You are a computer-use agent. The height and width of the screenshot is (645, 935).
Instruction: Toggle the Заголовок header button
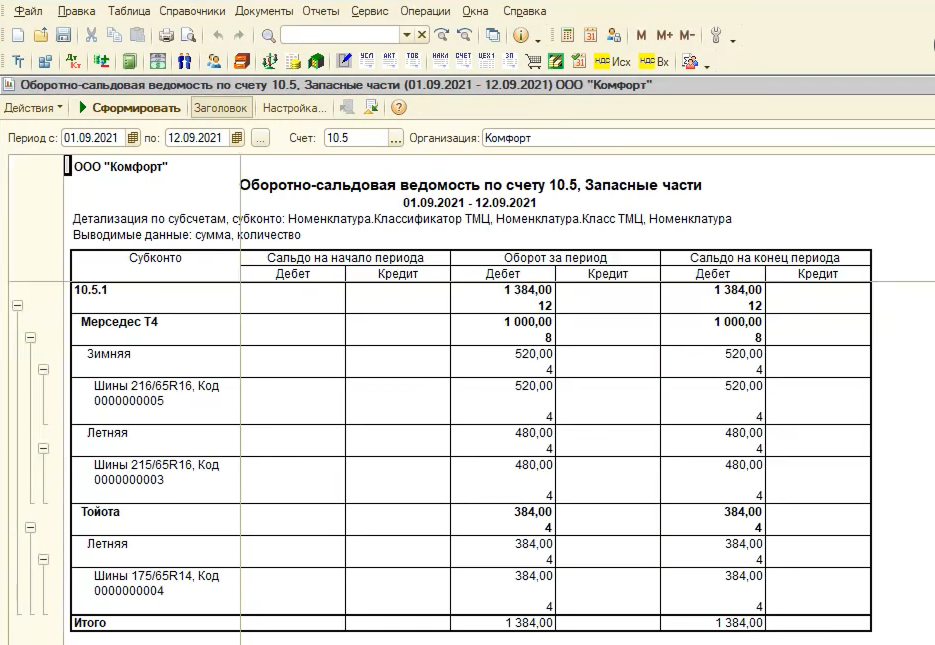[x=220, y=108]
